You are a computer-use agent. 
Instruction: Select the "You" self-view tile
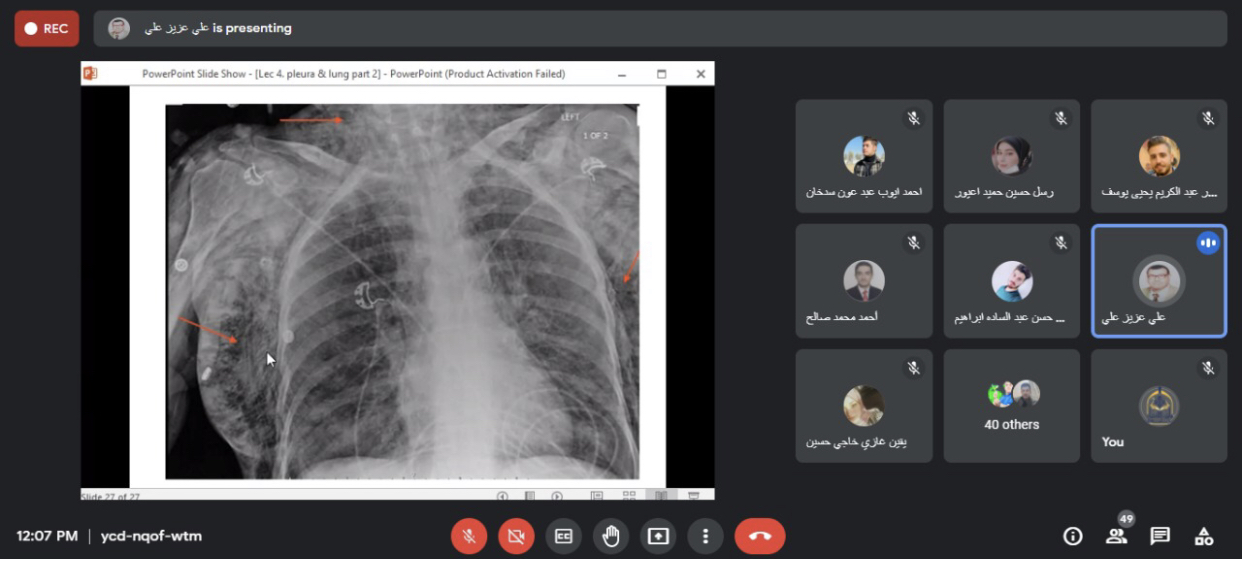(1158, 405)
